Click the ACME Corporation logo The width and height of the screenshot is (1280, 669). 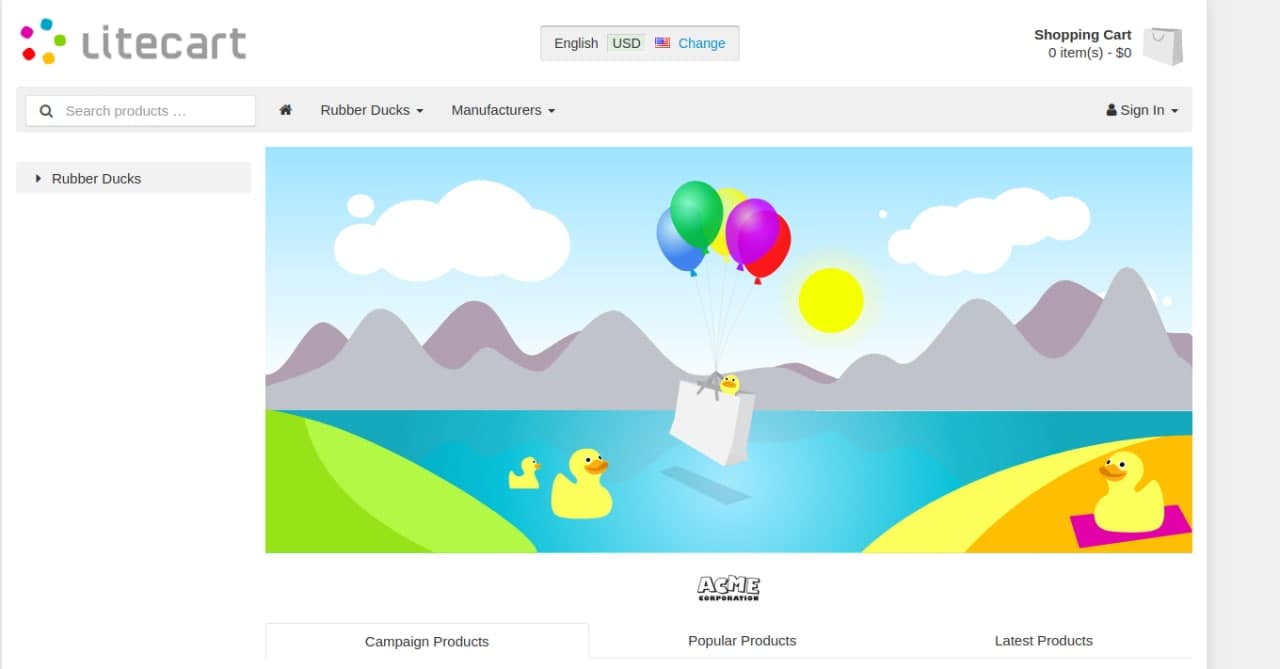click(x=728, y=588)
